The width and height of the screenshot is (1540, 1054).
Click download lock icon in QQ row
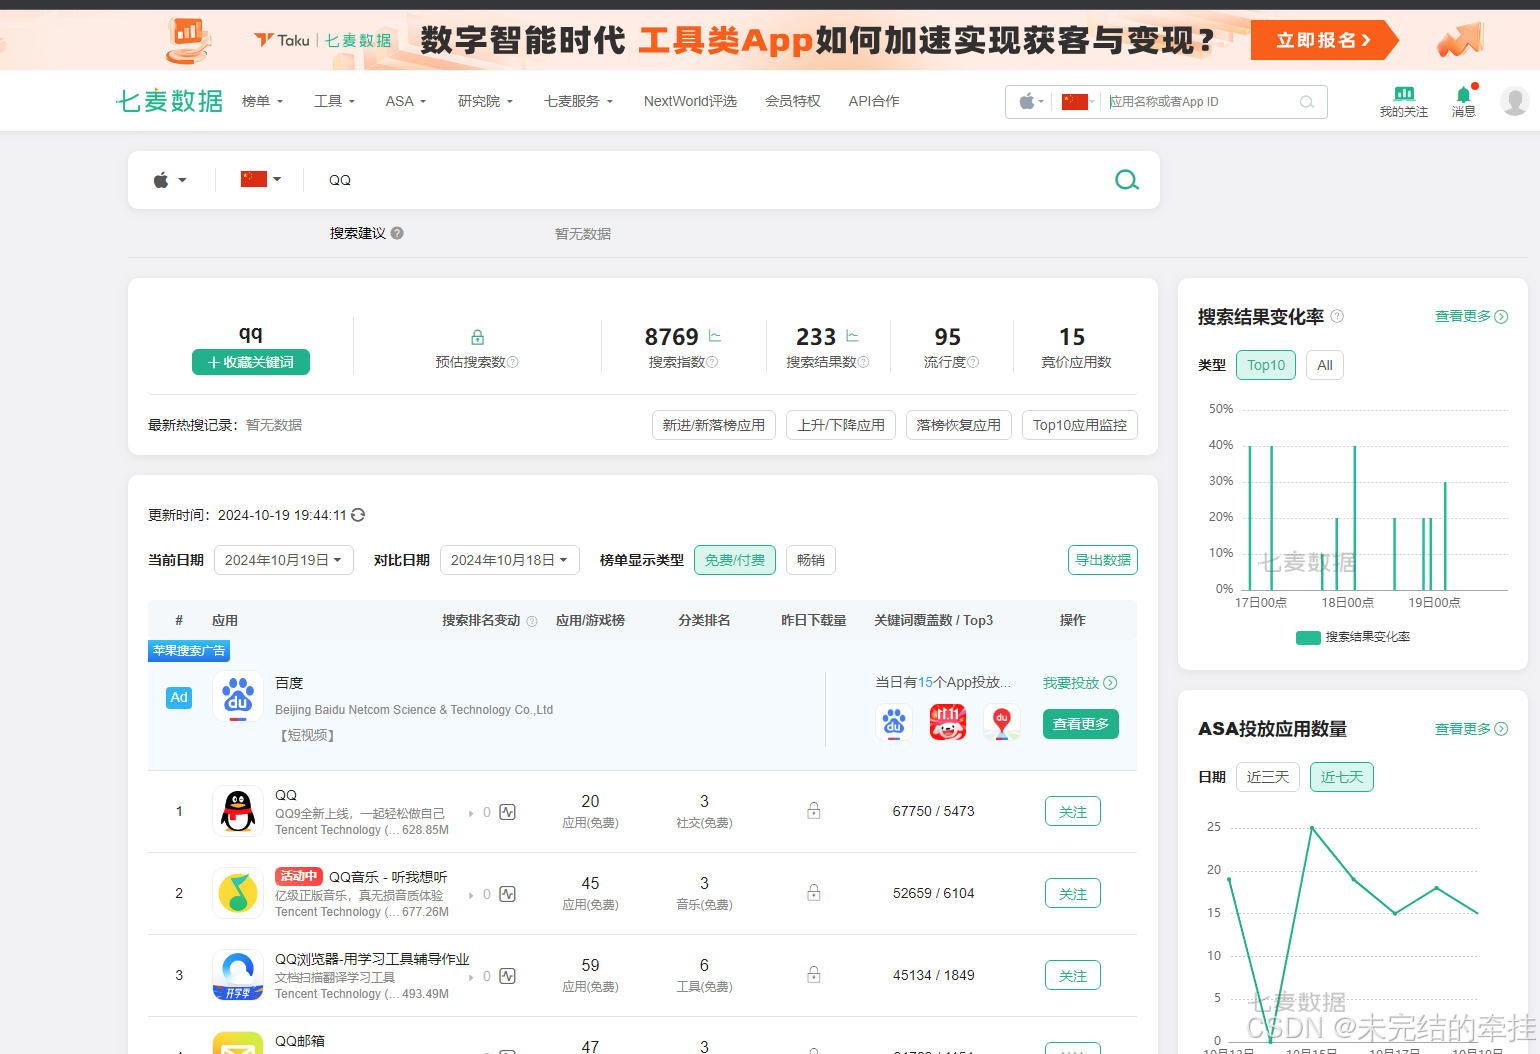pos(814,811)
